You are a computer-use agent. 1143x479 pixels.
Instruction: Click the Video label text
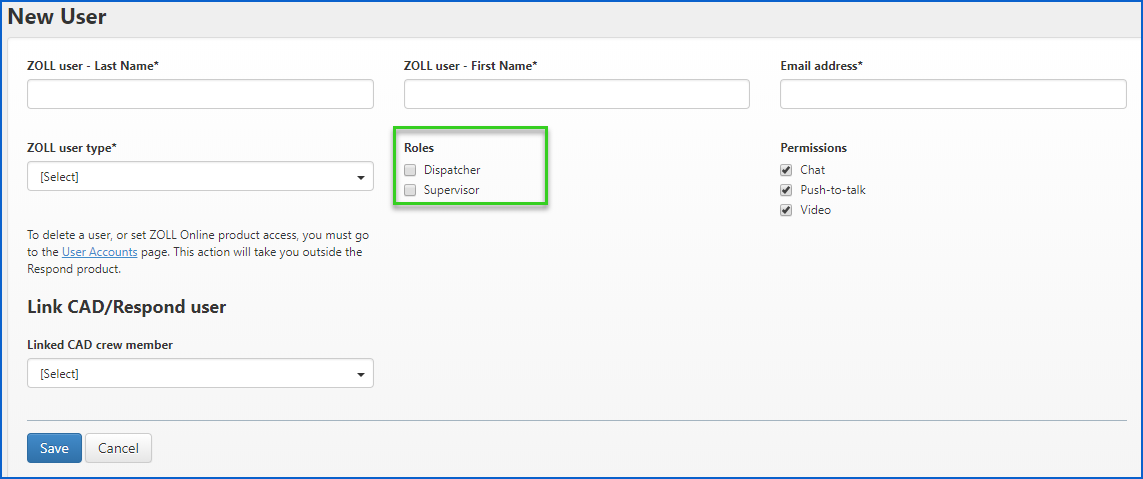[x=815, y=210]
